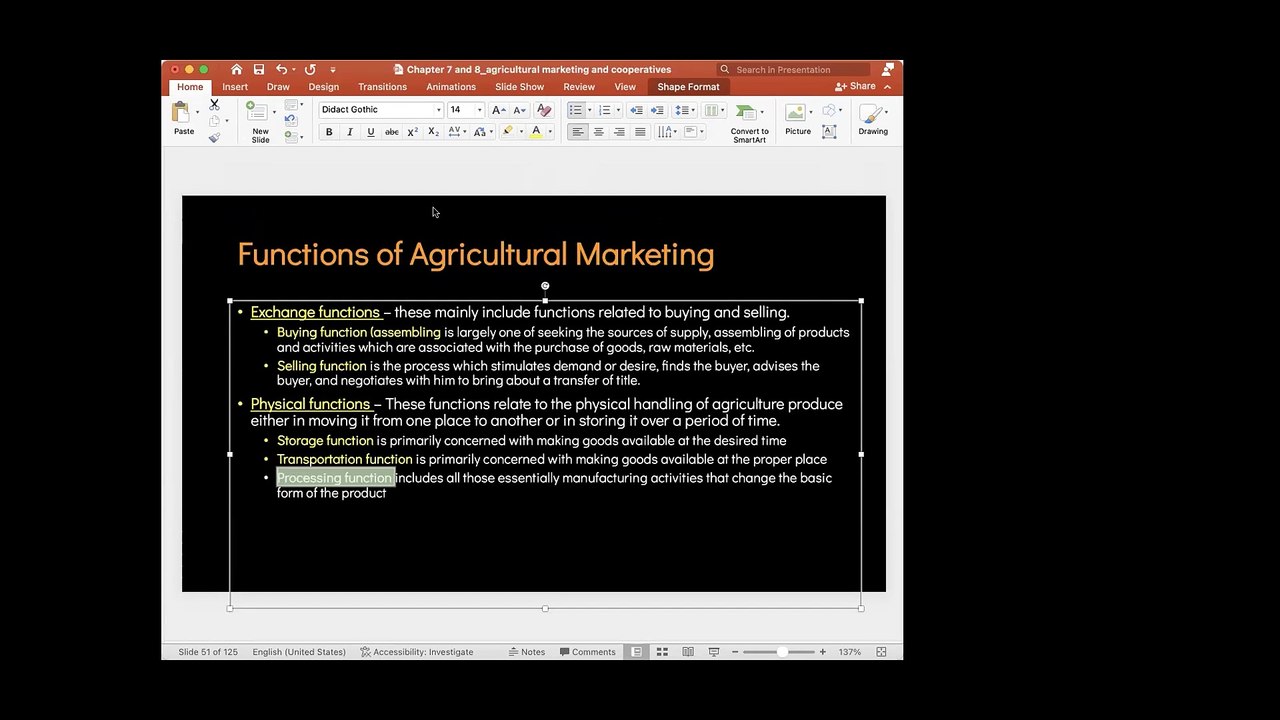This screenshot has height=720, width=1280.
Task: Open the Slide Show tab
Action: 520,87
